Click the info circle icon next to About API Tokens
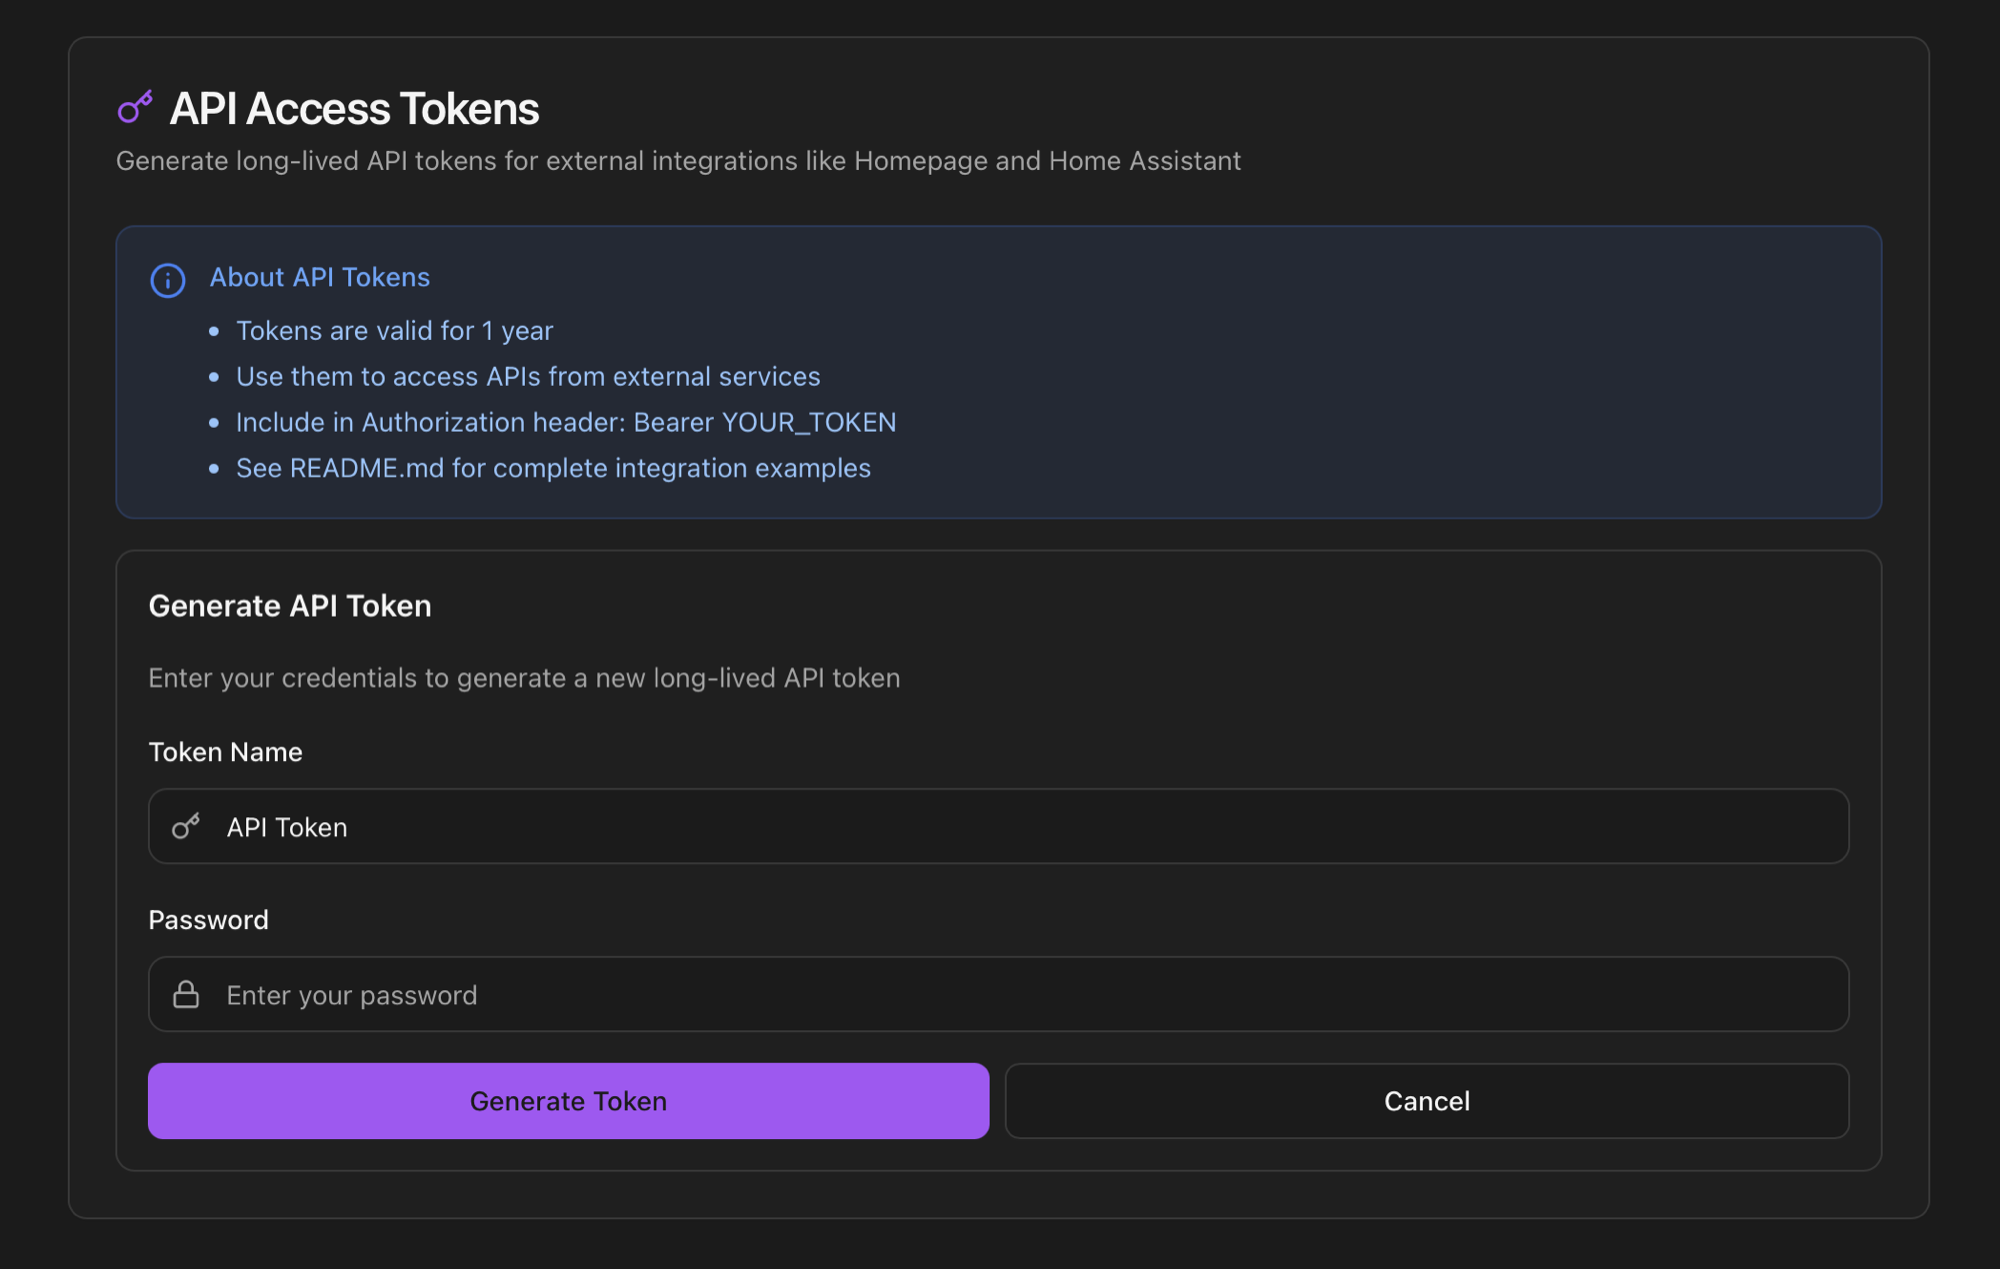Image resolution: width=2000 pixels, height=1269 pixels. click(x=168, y=280)
